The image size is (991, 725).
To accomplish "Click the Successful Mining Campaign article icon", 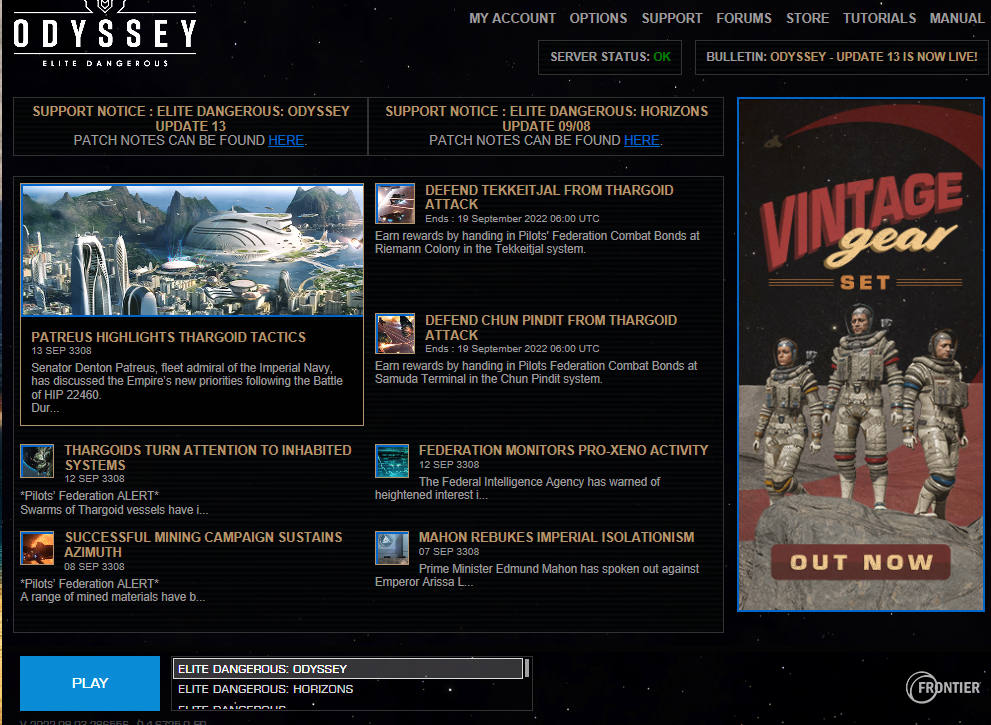I will (x=37, y=548).
